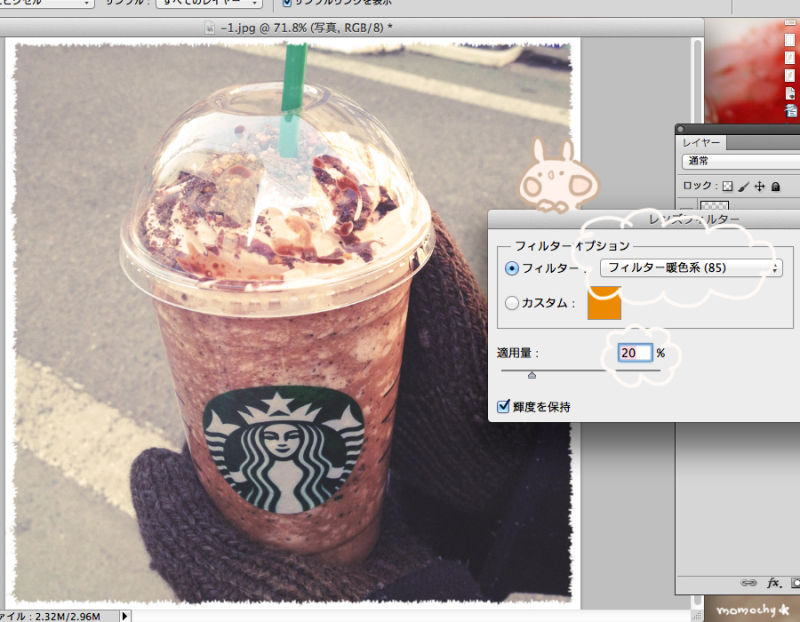
Task: Open the ピクセル sample size dropdown
Action: coord(46,4)
